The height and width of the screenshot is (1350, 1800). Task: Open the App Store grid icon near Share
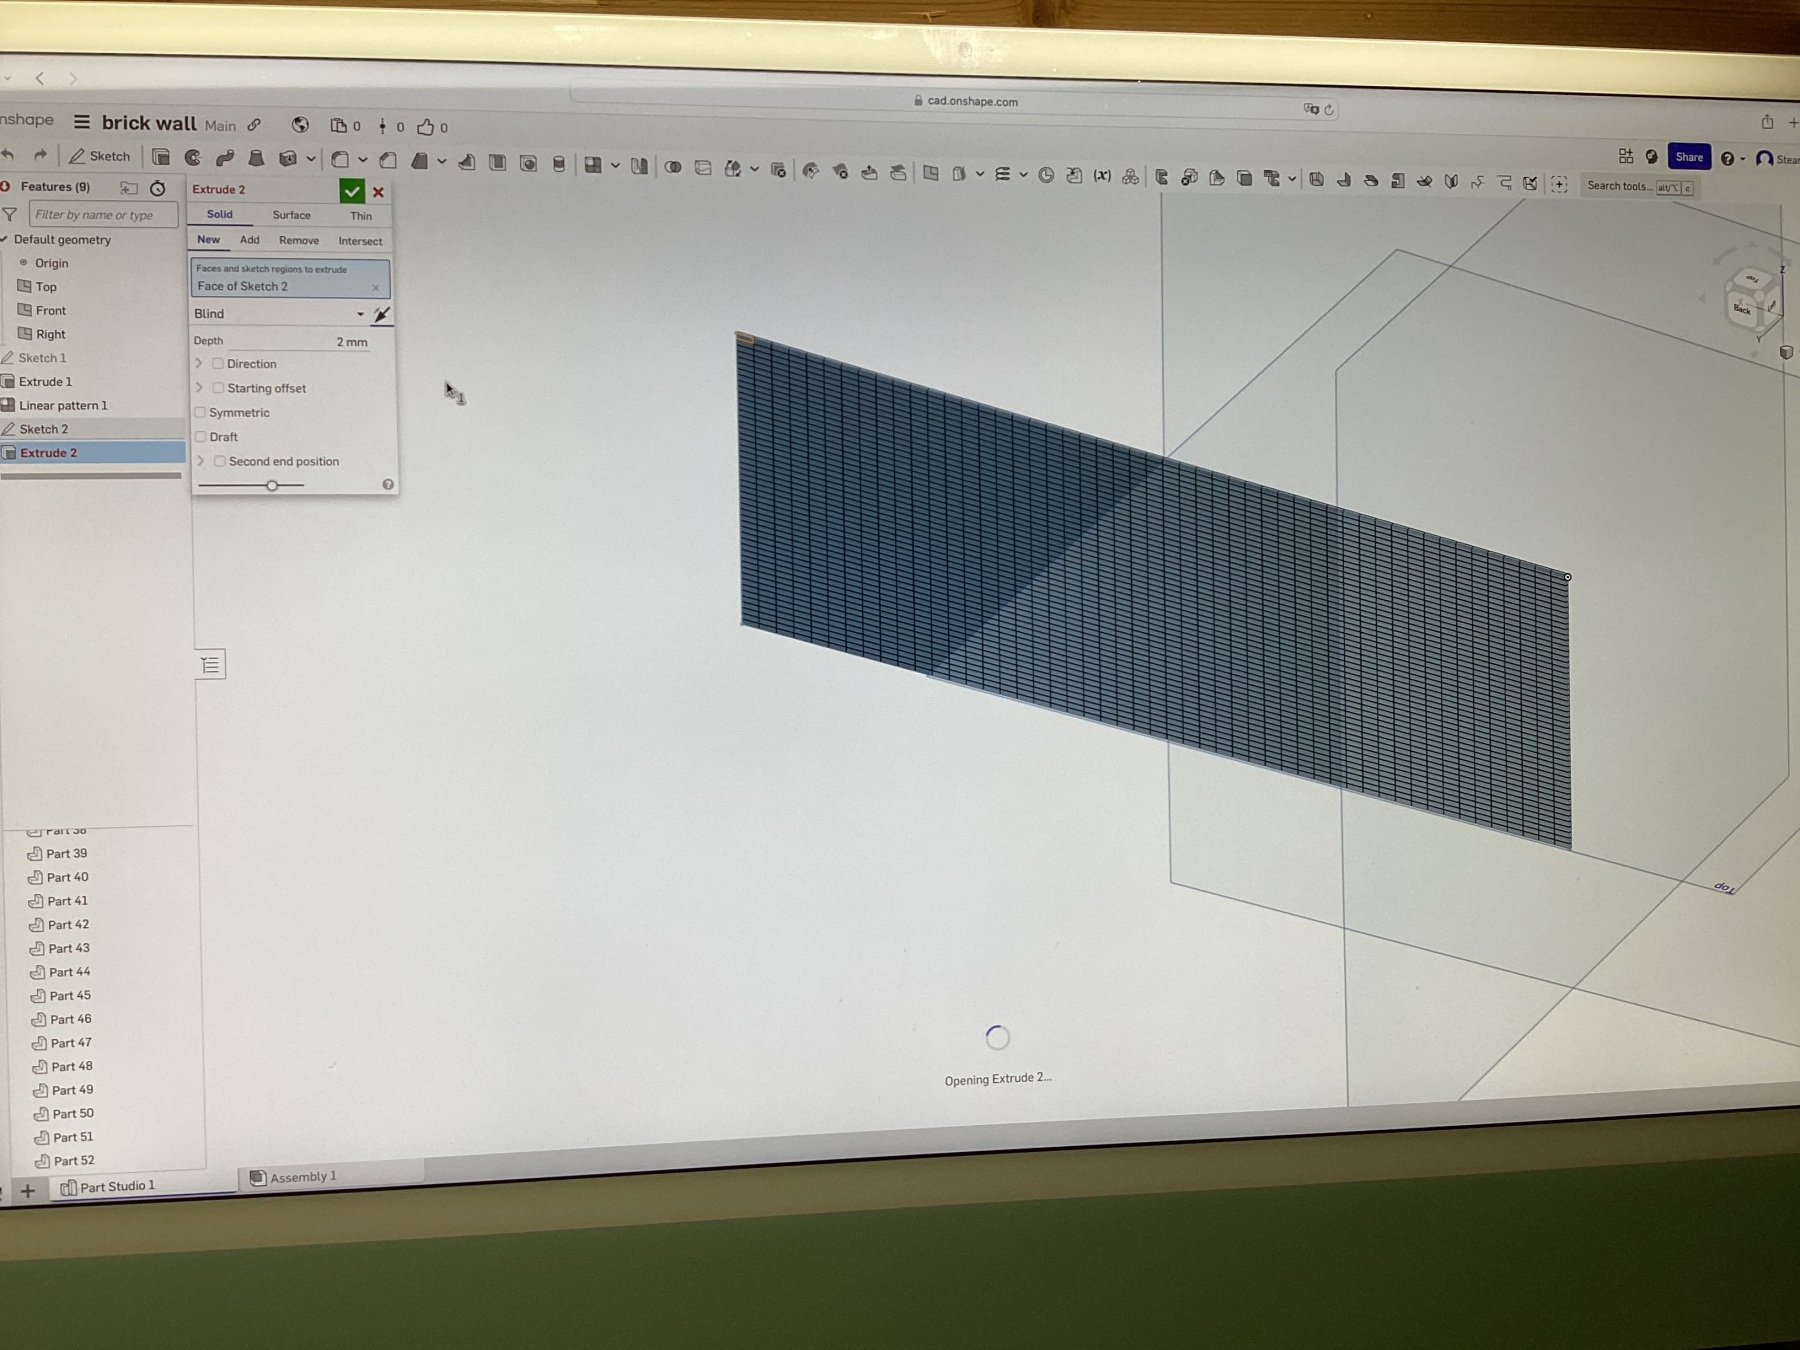(1626, 156)
